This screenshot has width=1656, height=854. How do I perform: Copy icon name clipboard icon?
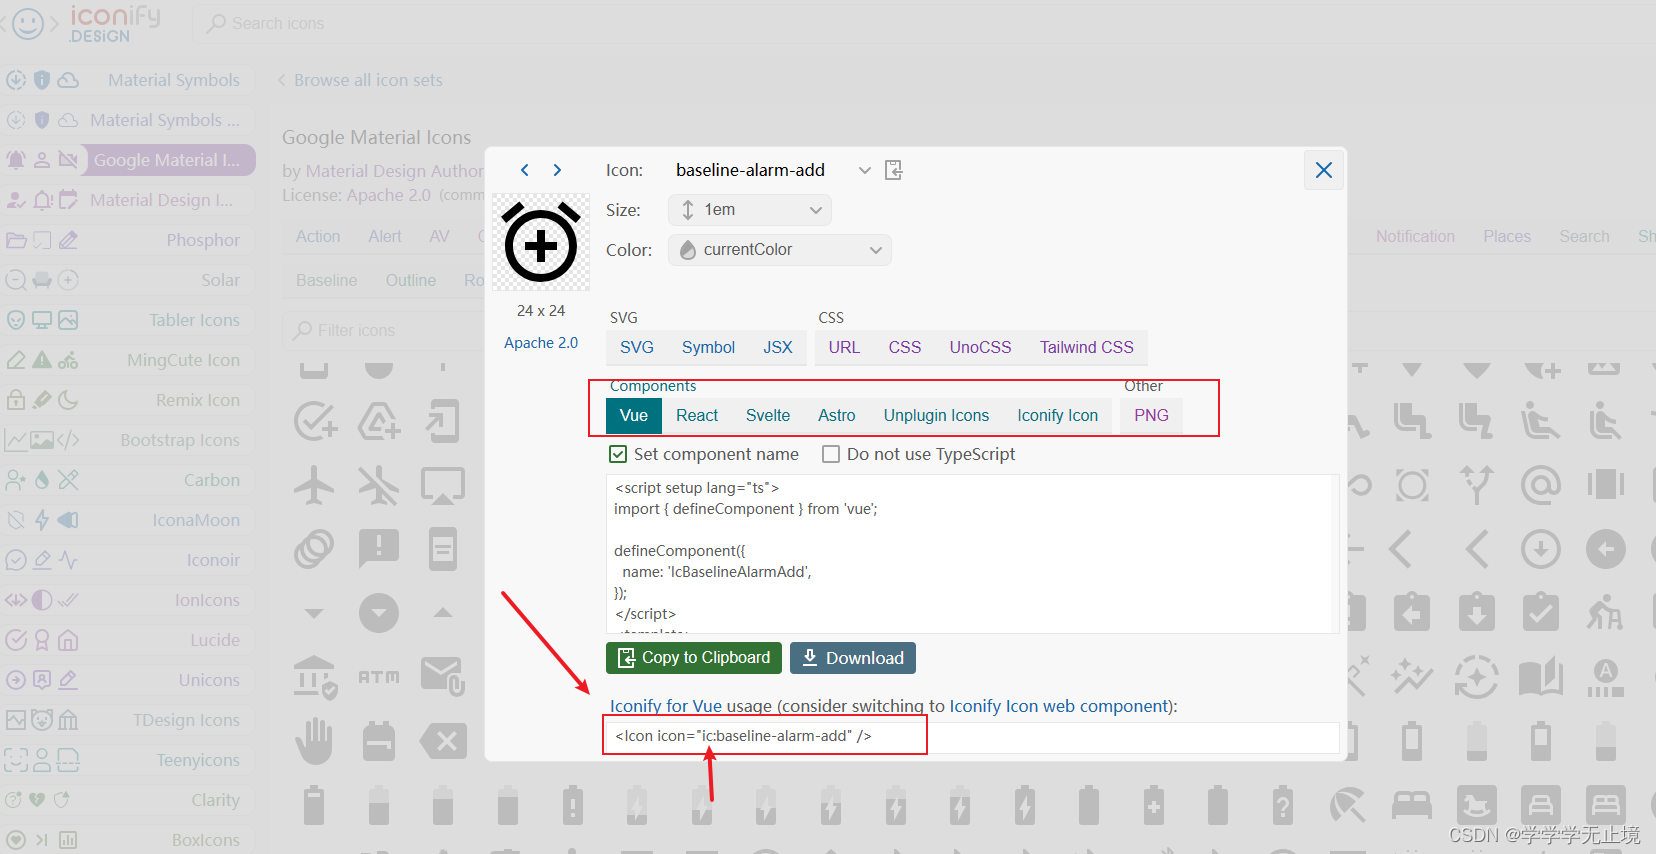click(x=894, y=170)
